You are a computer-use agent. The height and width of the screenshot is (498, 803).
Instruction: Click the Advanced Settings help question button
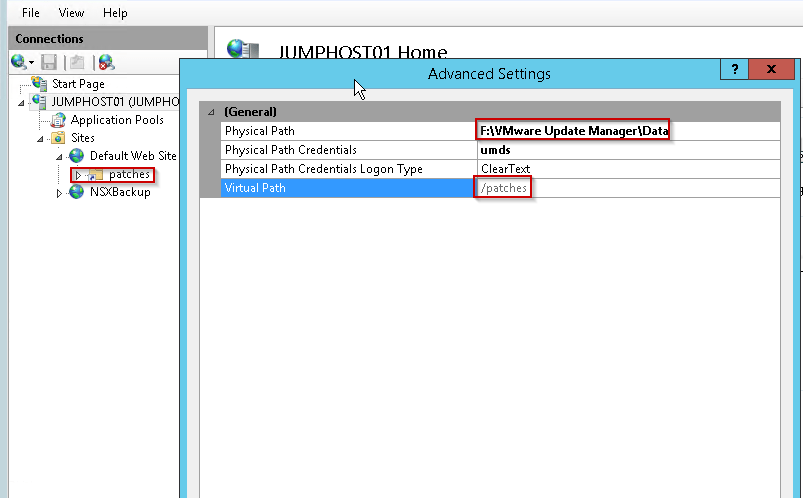click(x=734, y=70)
